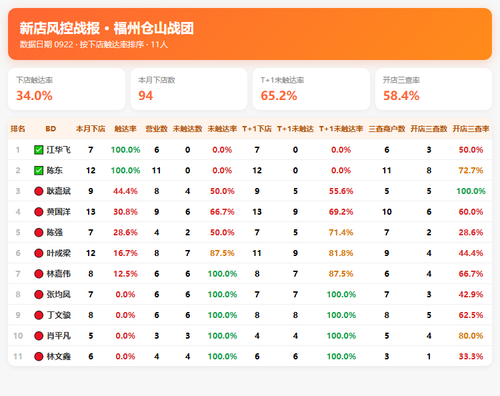Screen dimensions: 500x396
Task: Click the name 林嘉伟
Action: click(x=59, y=274)
